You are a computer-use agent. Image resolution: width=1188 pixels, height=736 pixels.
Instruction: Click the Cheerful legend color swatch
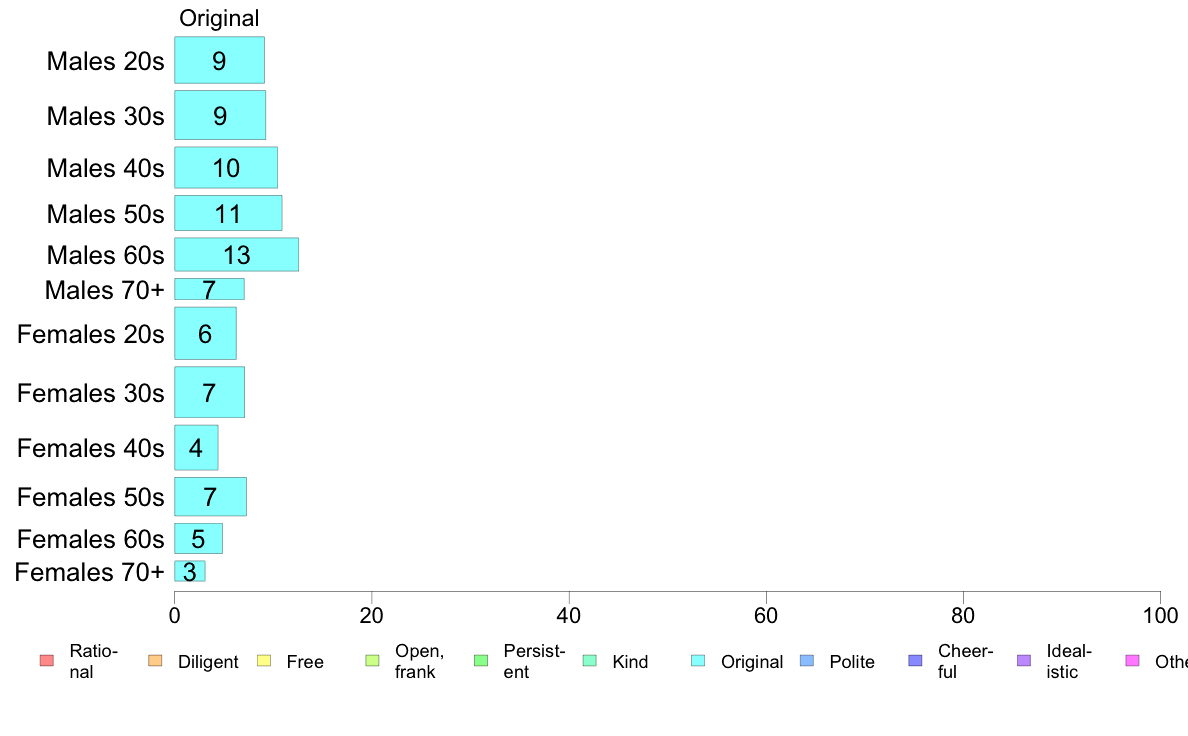[x=915, y=661]
